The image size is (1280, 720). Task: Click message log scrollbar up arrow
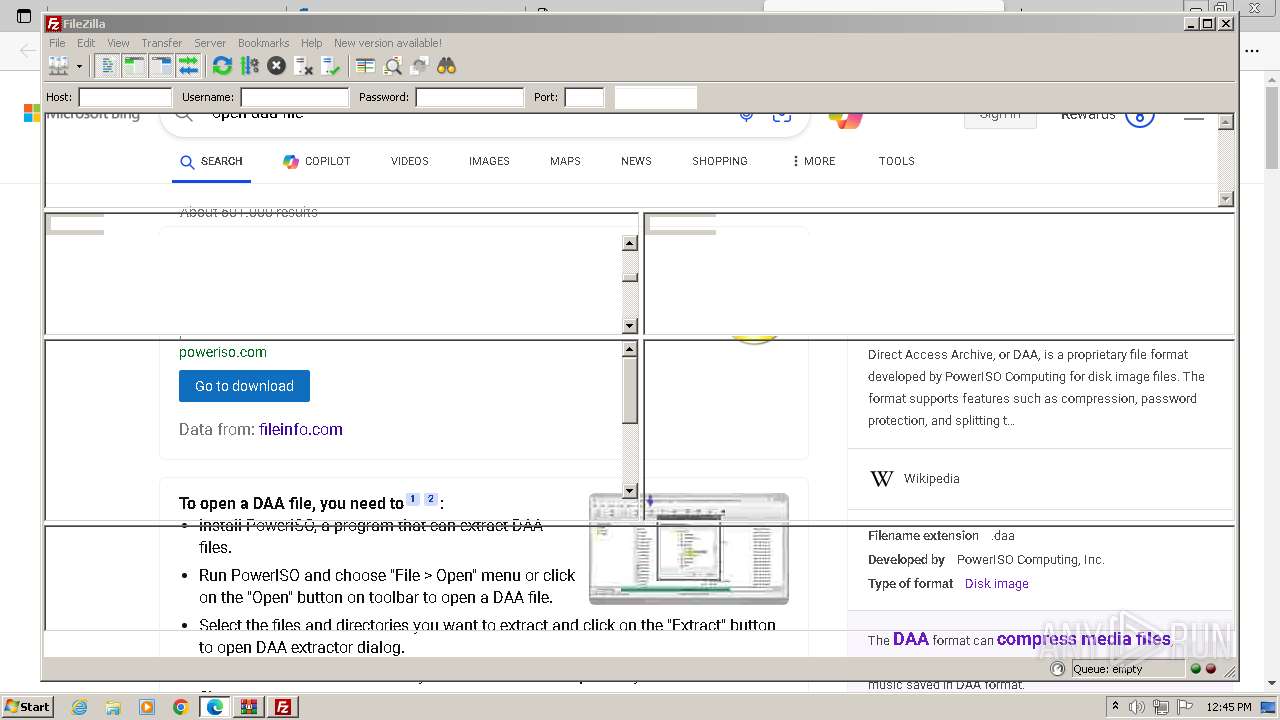(x=1226, y=122)
